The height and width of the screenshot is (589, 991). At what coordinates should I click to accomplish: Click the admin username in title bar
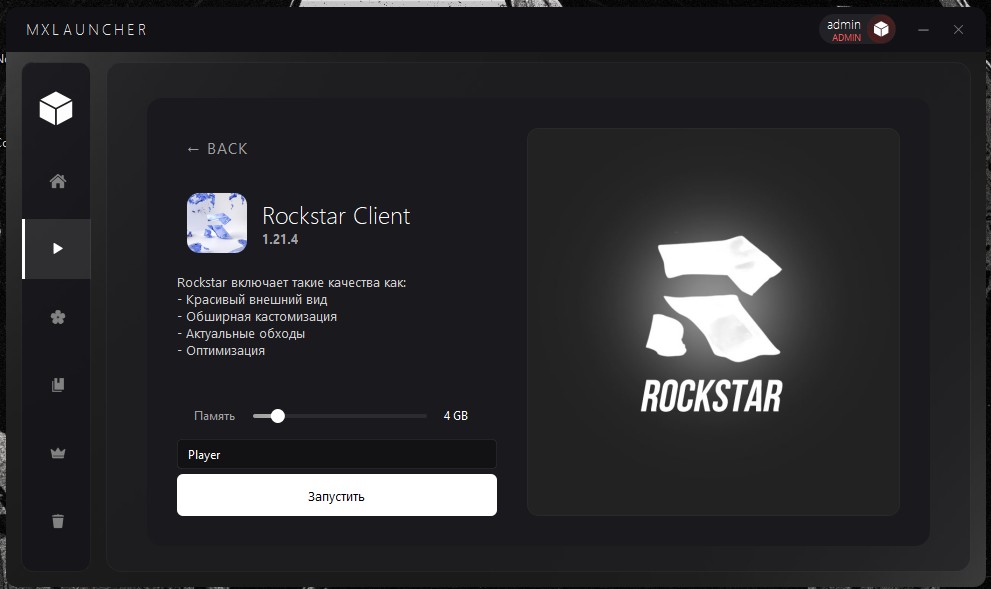click(844, 25)
